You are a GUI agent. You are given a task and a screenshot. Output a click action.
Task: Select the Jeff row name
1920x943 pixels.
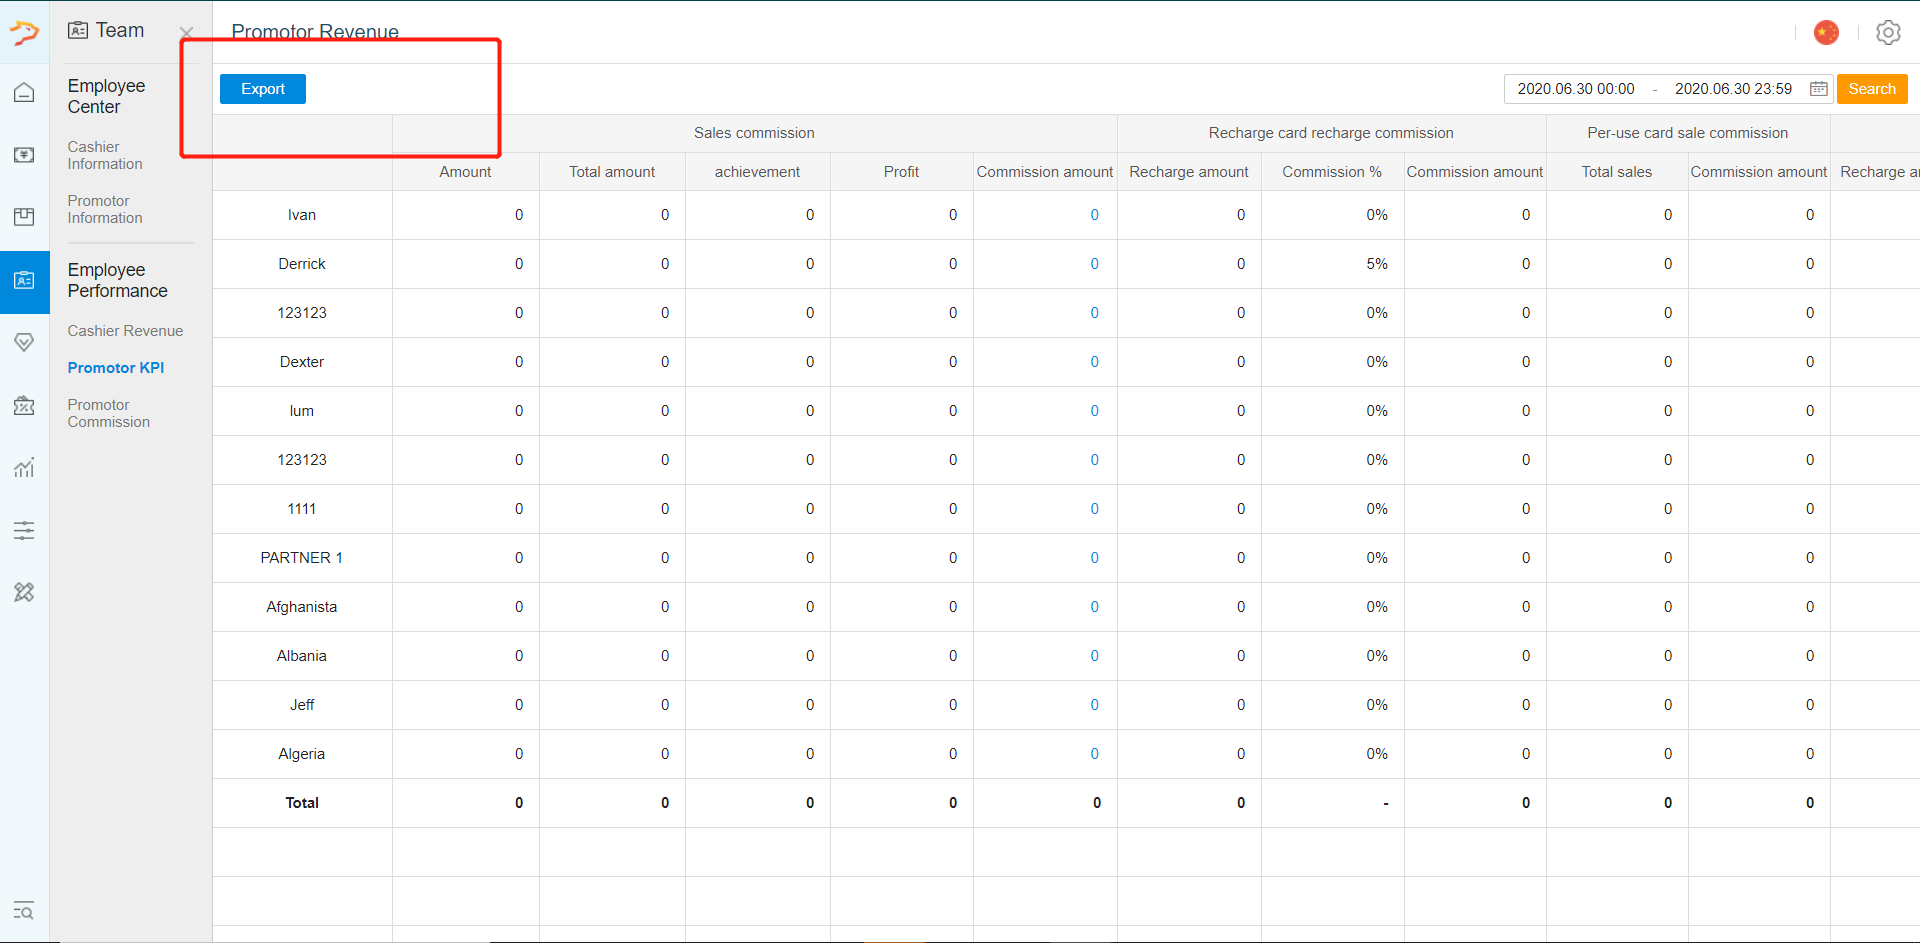(x=302, y=705)
